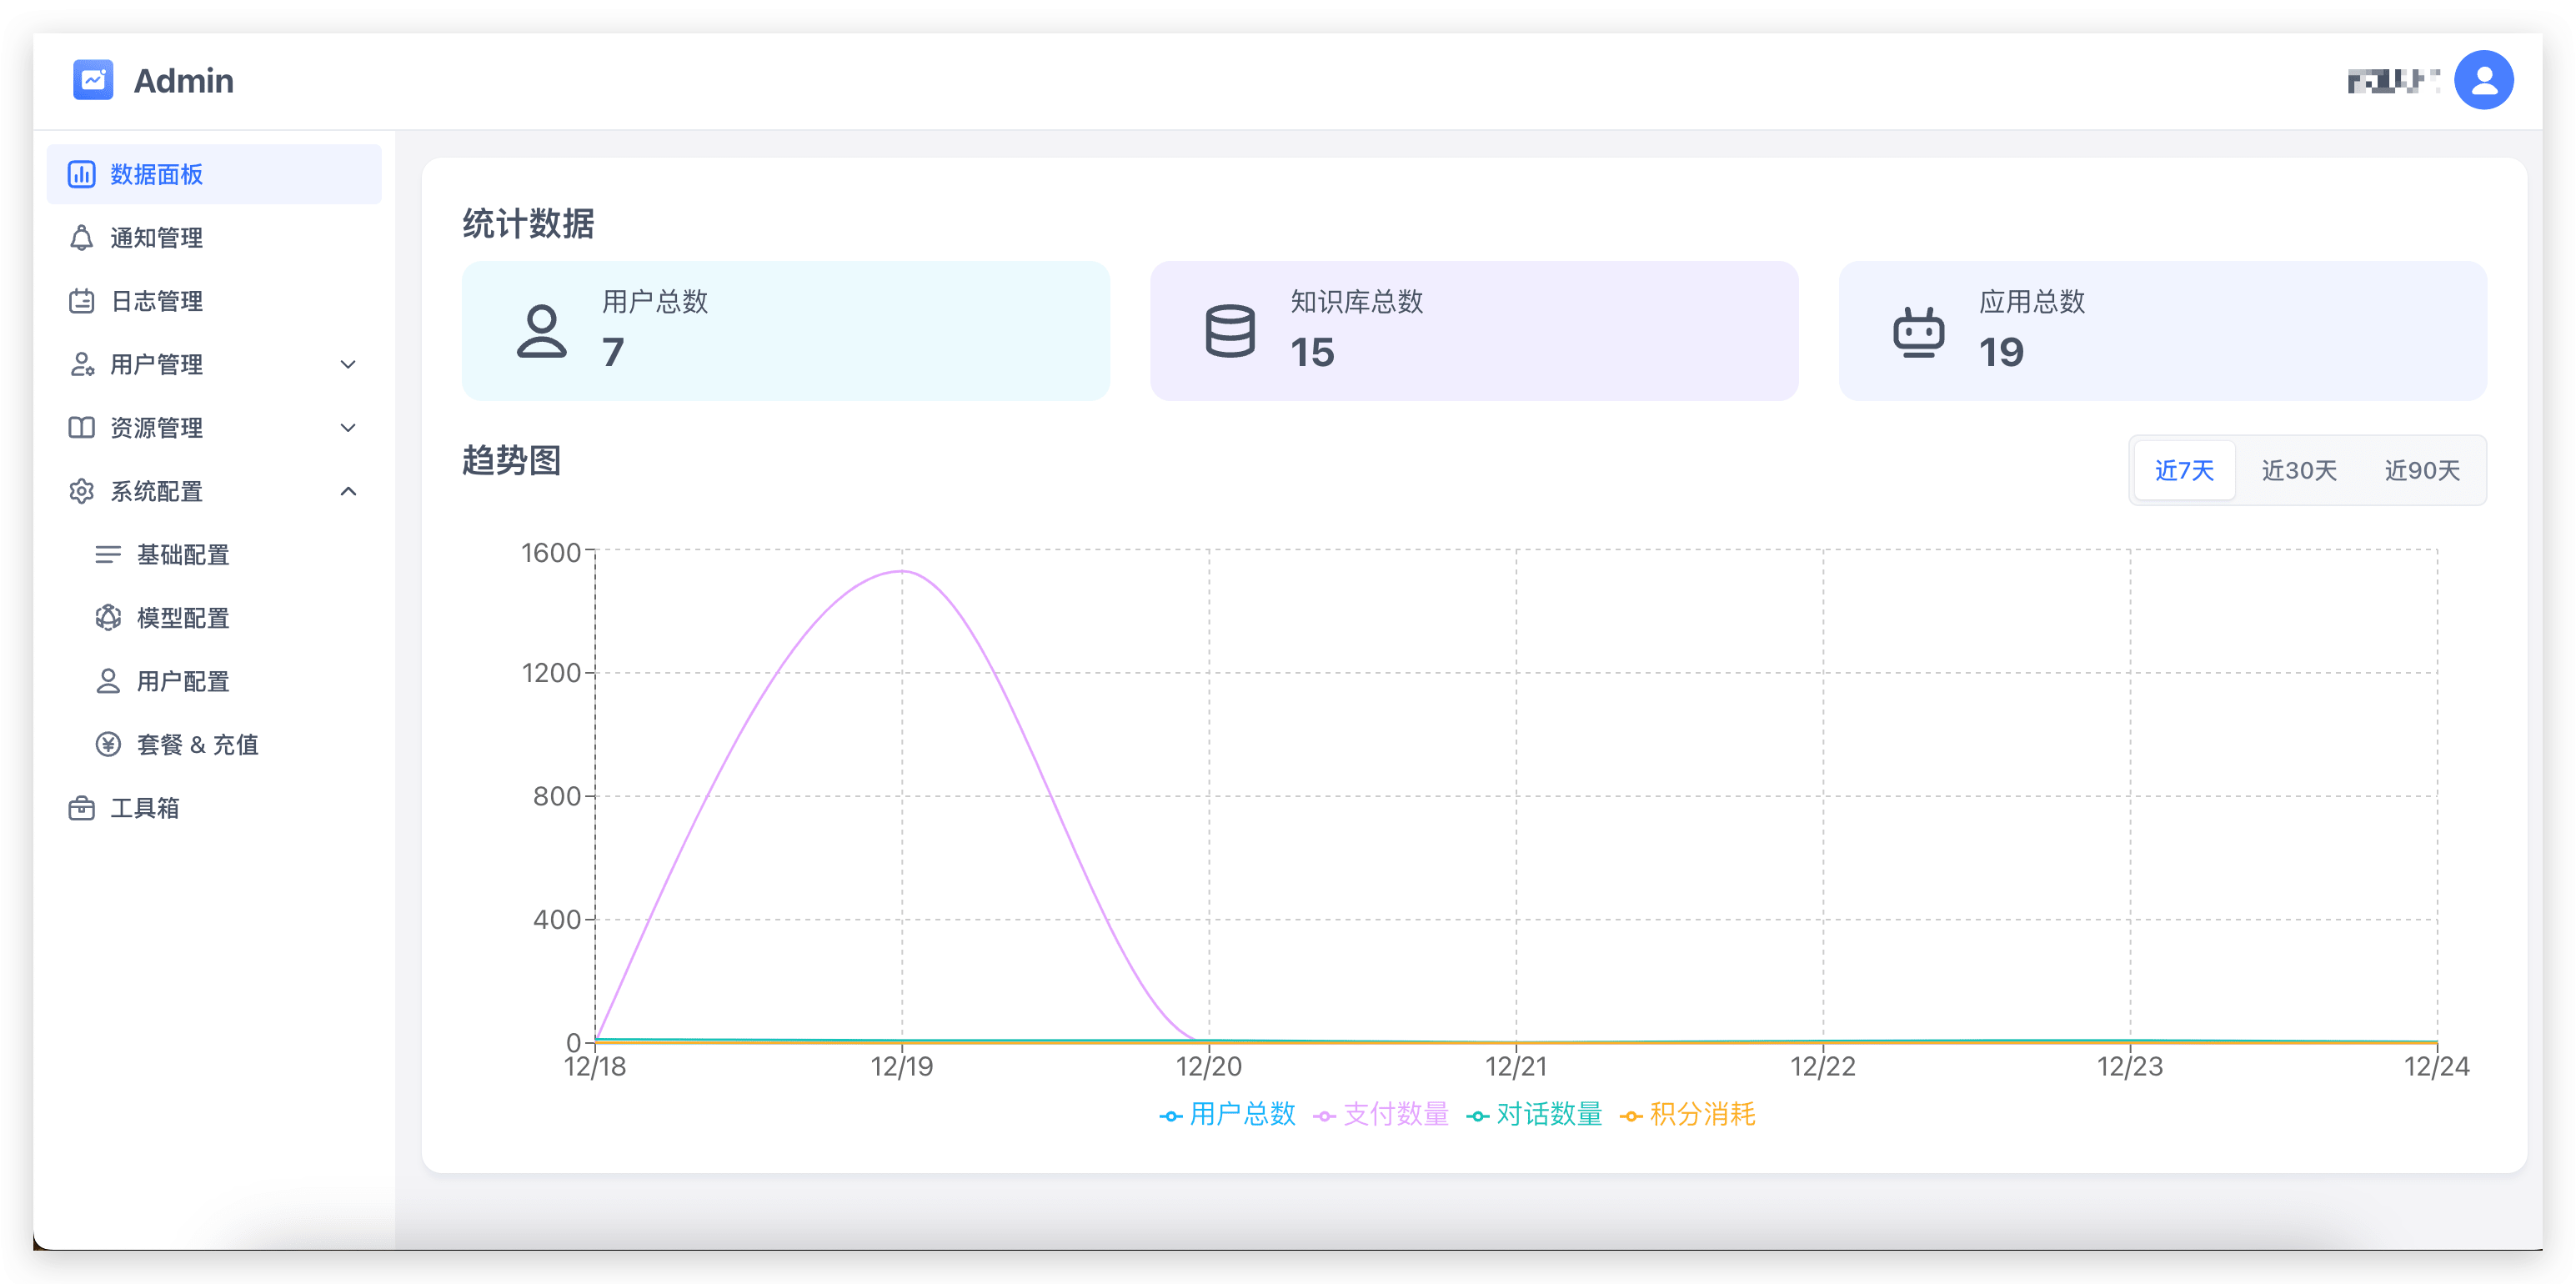The height and width of the screenshot is (1284, 2576).
Task: Switch trend chart to 近30天
Action: (2298, 470)
